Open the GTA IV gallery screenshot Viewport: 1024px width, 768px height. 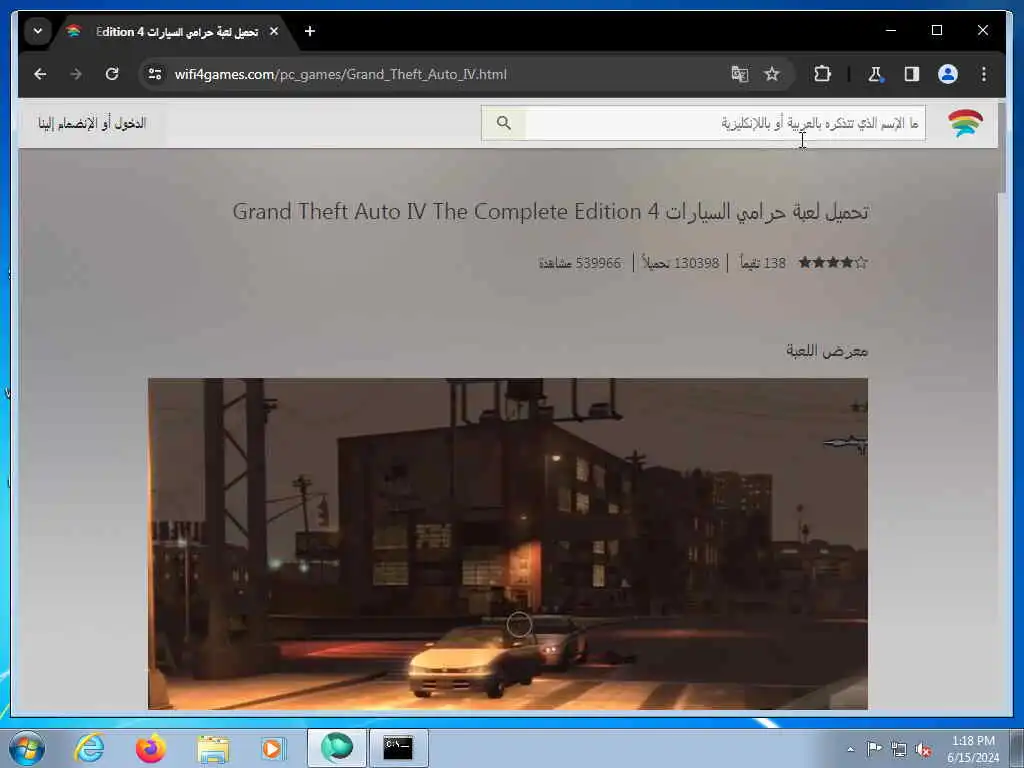click(x=507, y=543)
